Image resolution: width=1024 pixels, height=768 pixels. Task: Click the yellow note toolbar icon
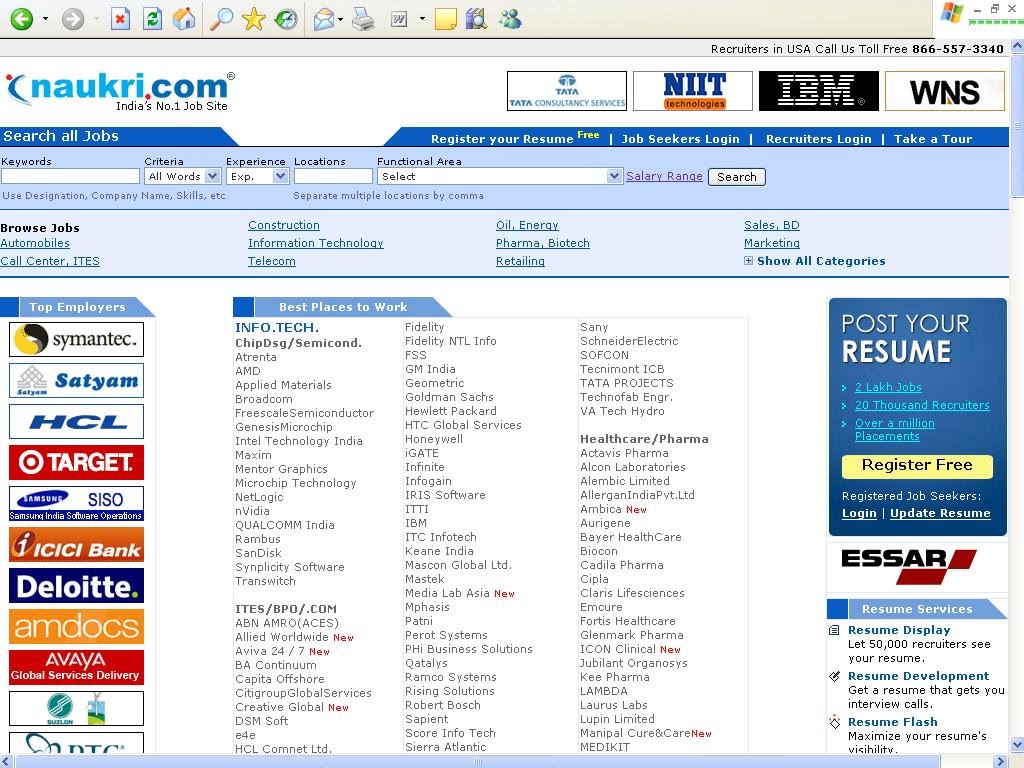tap(445, 20)
